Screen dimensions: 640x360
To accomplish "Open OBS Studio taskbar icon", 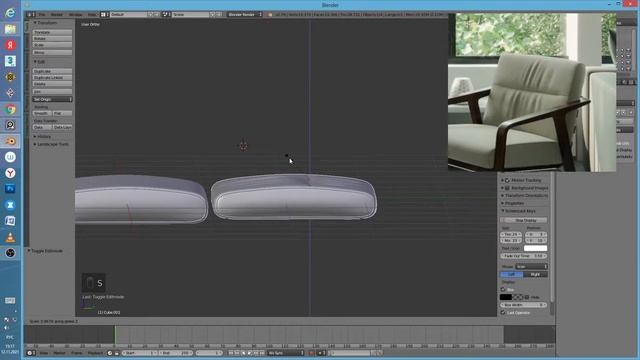I will 10,253.
